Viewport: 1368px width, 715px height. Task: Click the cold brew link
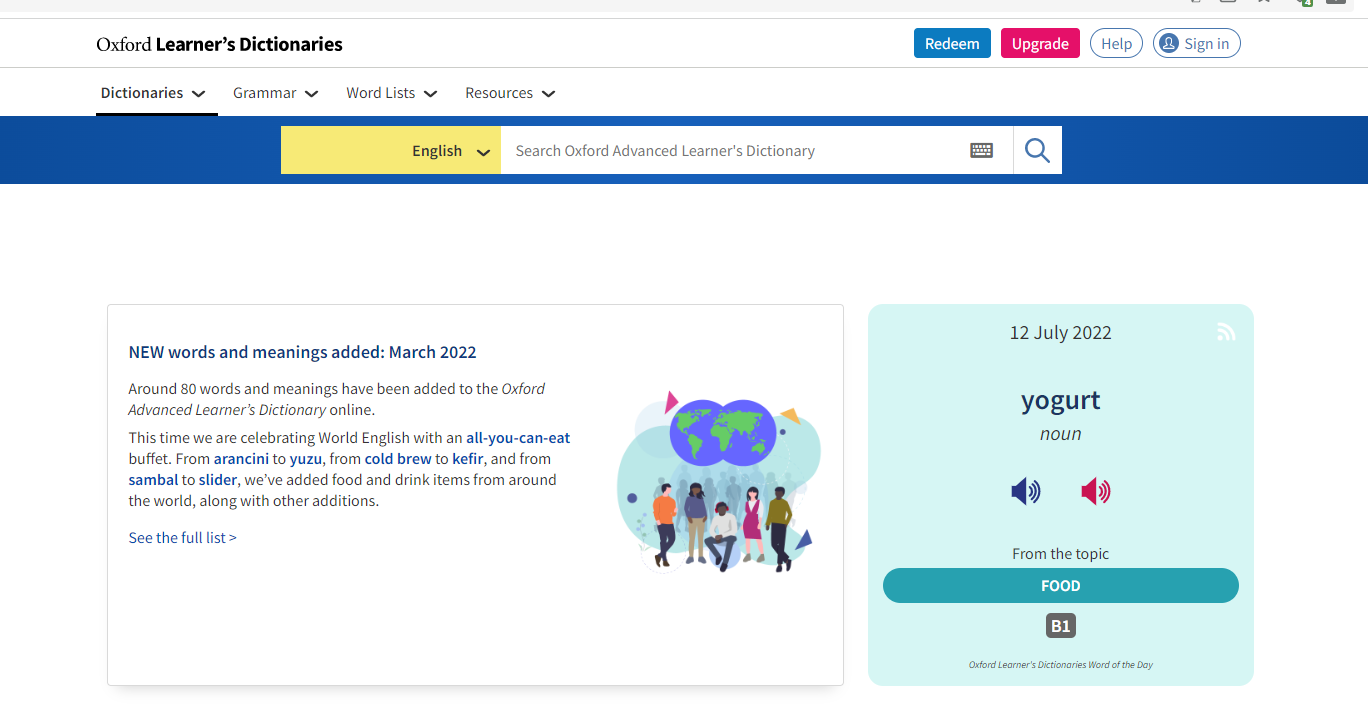(398, 459)
